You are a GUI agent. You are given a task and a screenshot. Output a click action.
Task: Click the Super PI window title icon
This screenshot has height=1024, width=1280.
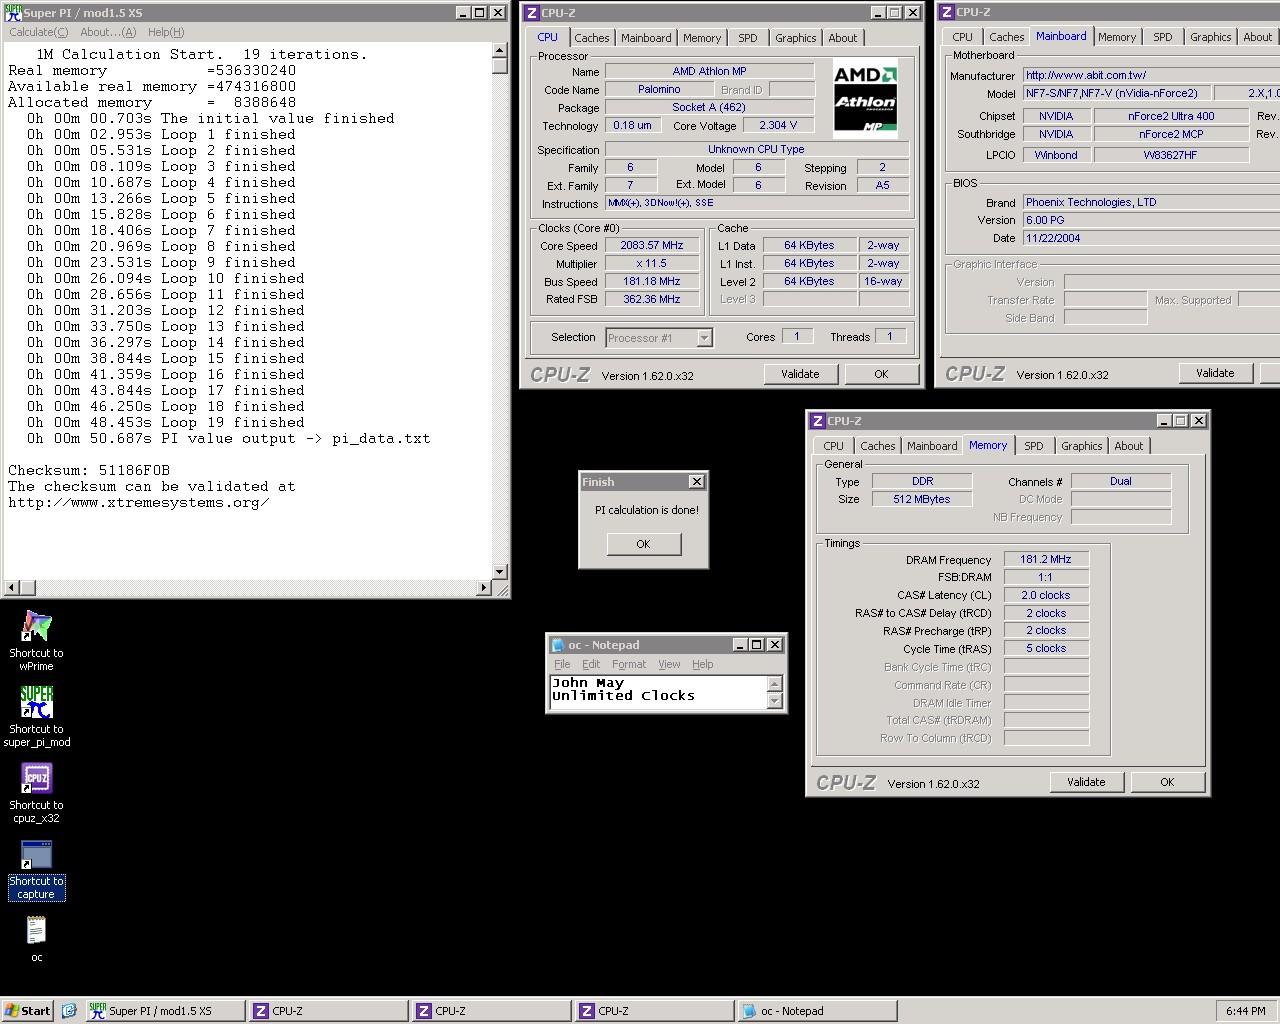[x=13, y=13]
